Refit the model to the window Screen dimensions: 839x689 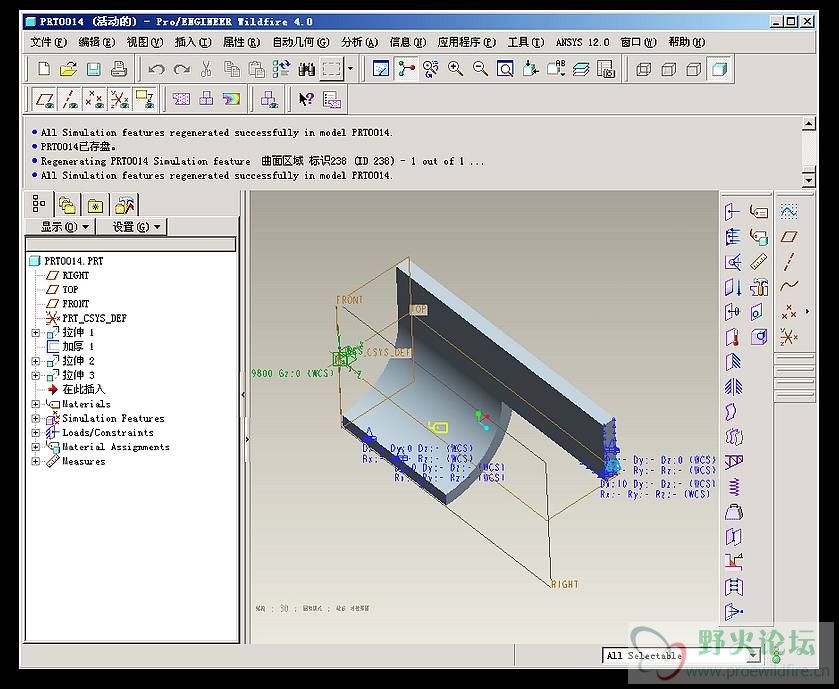[x=505, y=69]
